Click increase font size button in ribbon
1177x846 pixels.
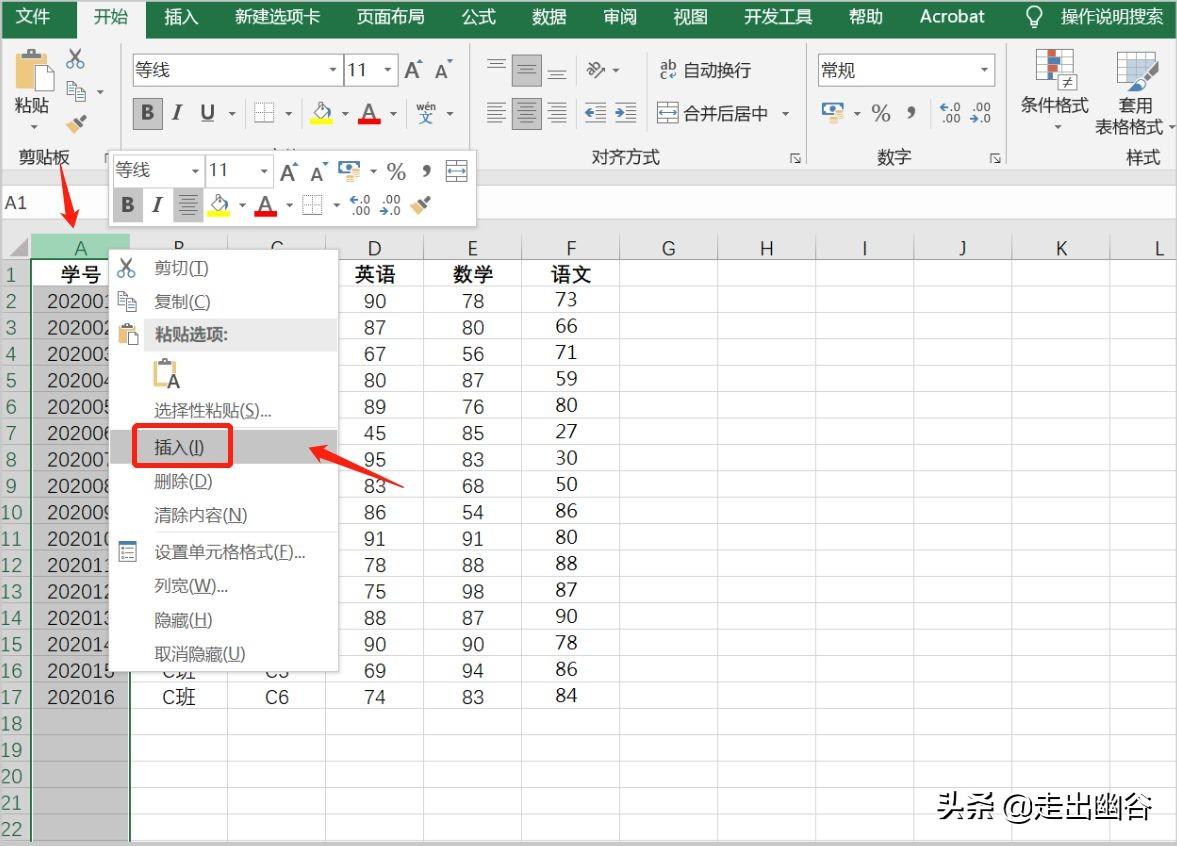pyautogui.click(x=413, y=70)
